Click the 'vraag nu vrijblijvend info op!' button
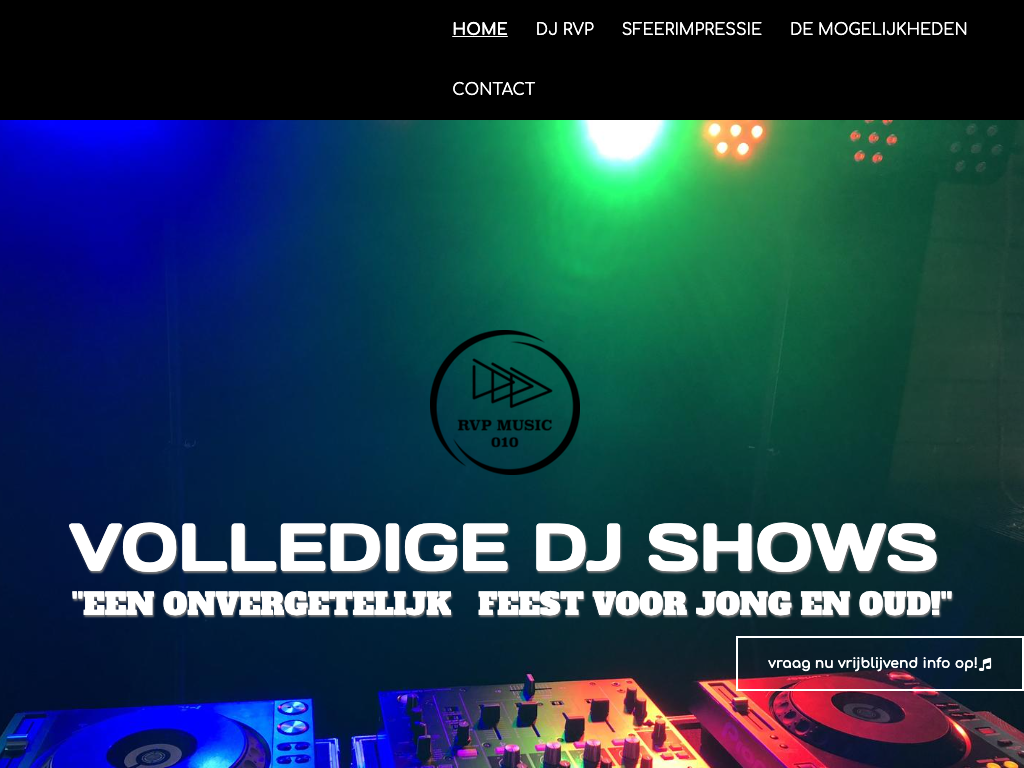This screenshot has height=768, width=1024. coord(879,664)
